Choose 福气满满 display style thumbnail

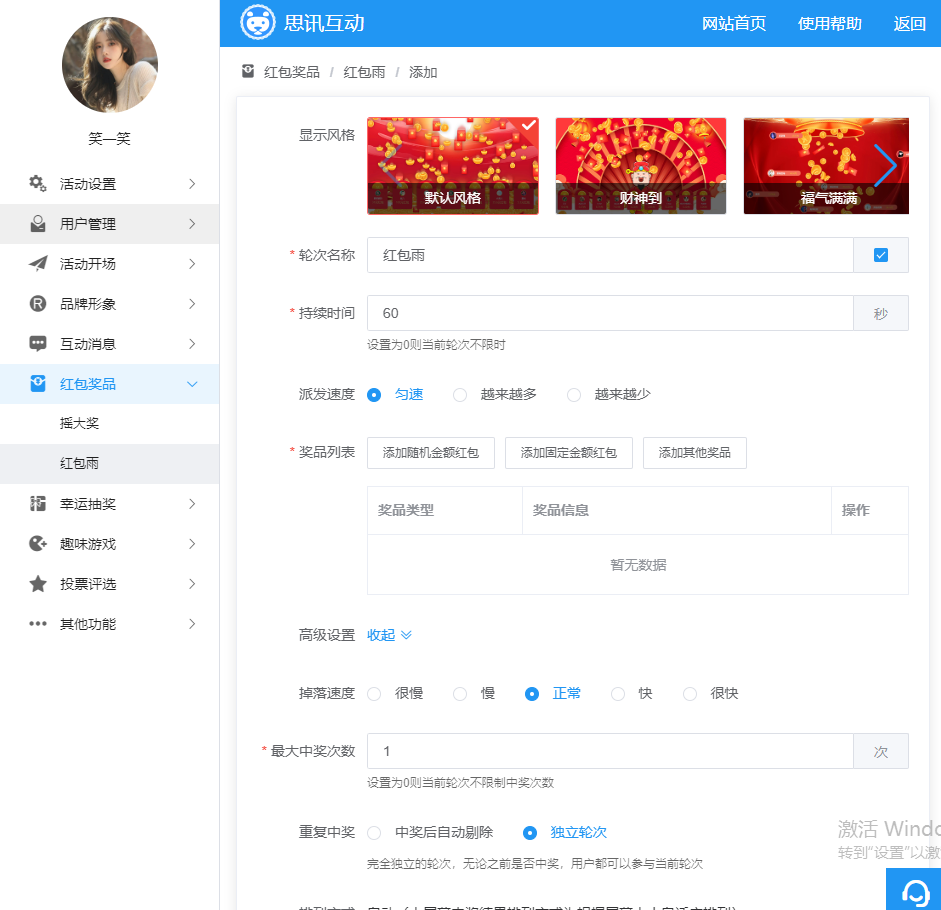(x=826, y=166)
